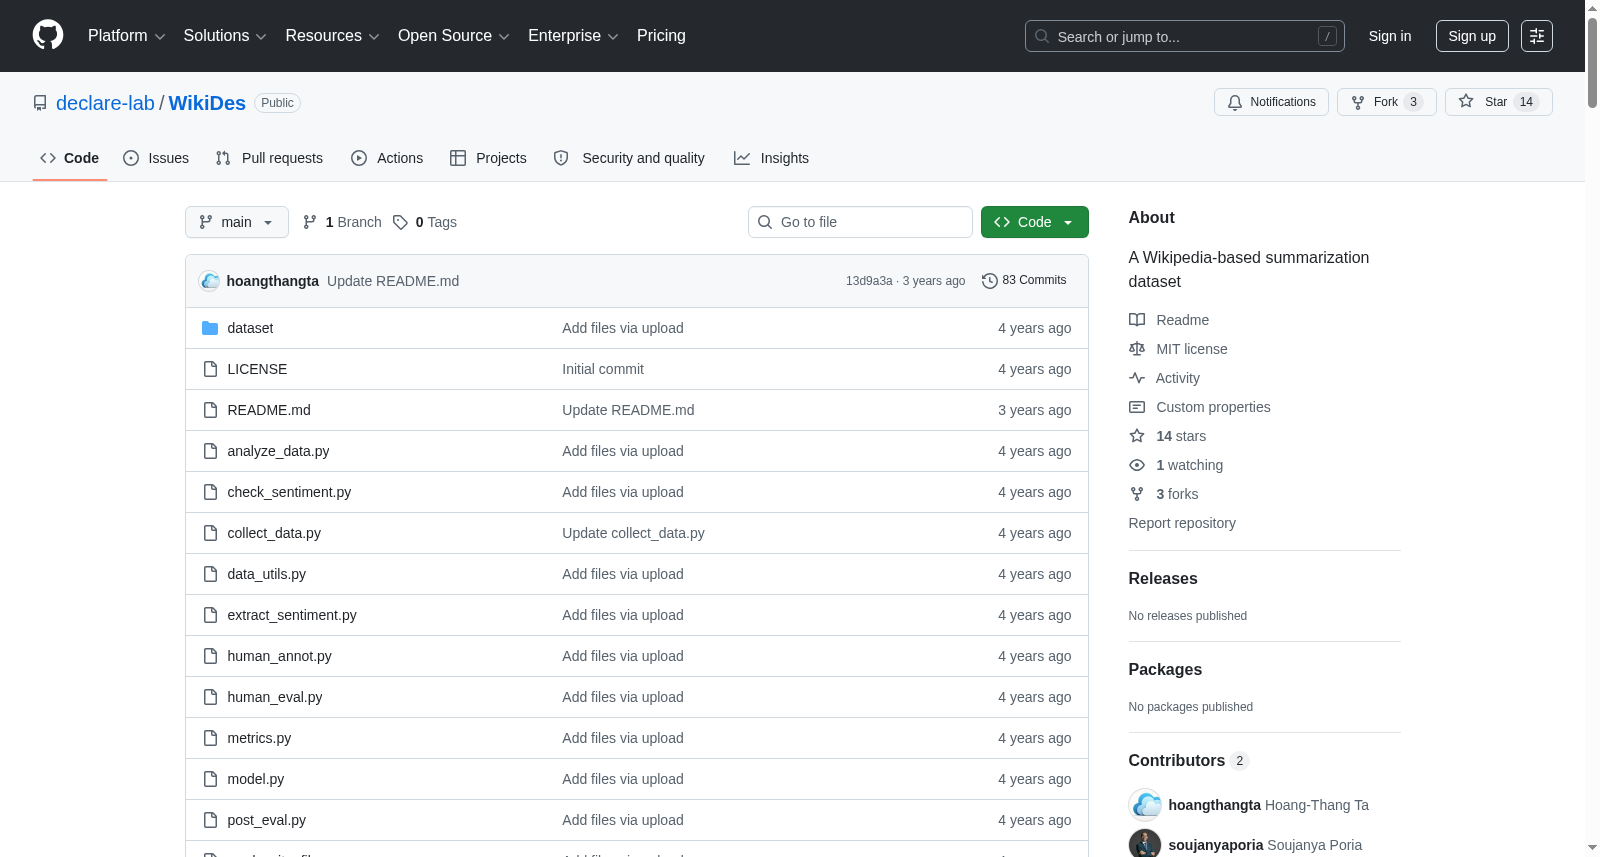Screen dimensions: 1600x857
Task: Click the model.py file icon
Action: [210, 779]
